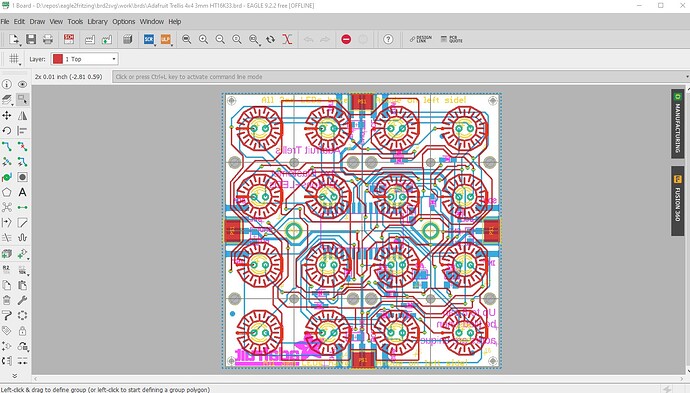Select the Name tool labeled R2
Viewport: 690px width, 393px height.
coord(7,269)
